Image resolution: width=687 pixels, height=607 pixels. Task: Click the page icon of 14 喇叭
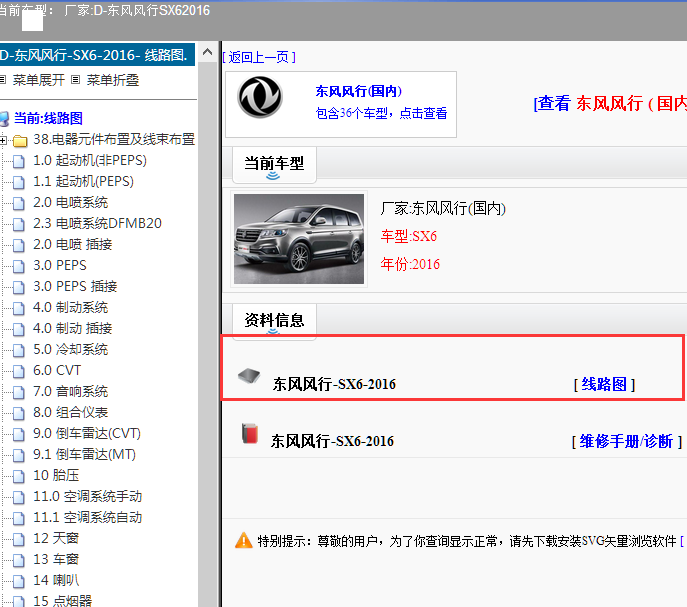[19, 582]
